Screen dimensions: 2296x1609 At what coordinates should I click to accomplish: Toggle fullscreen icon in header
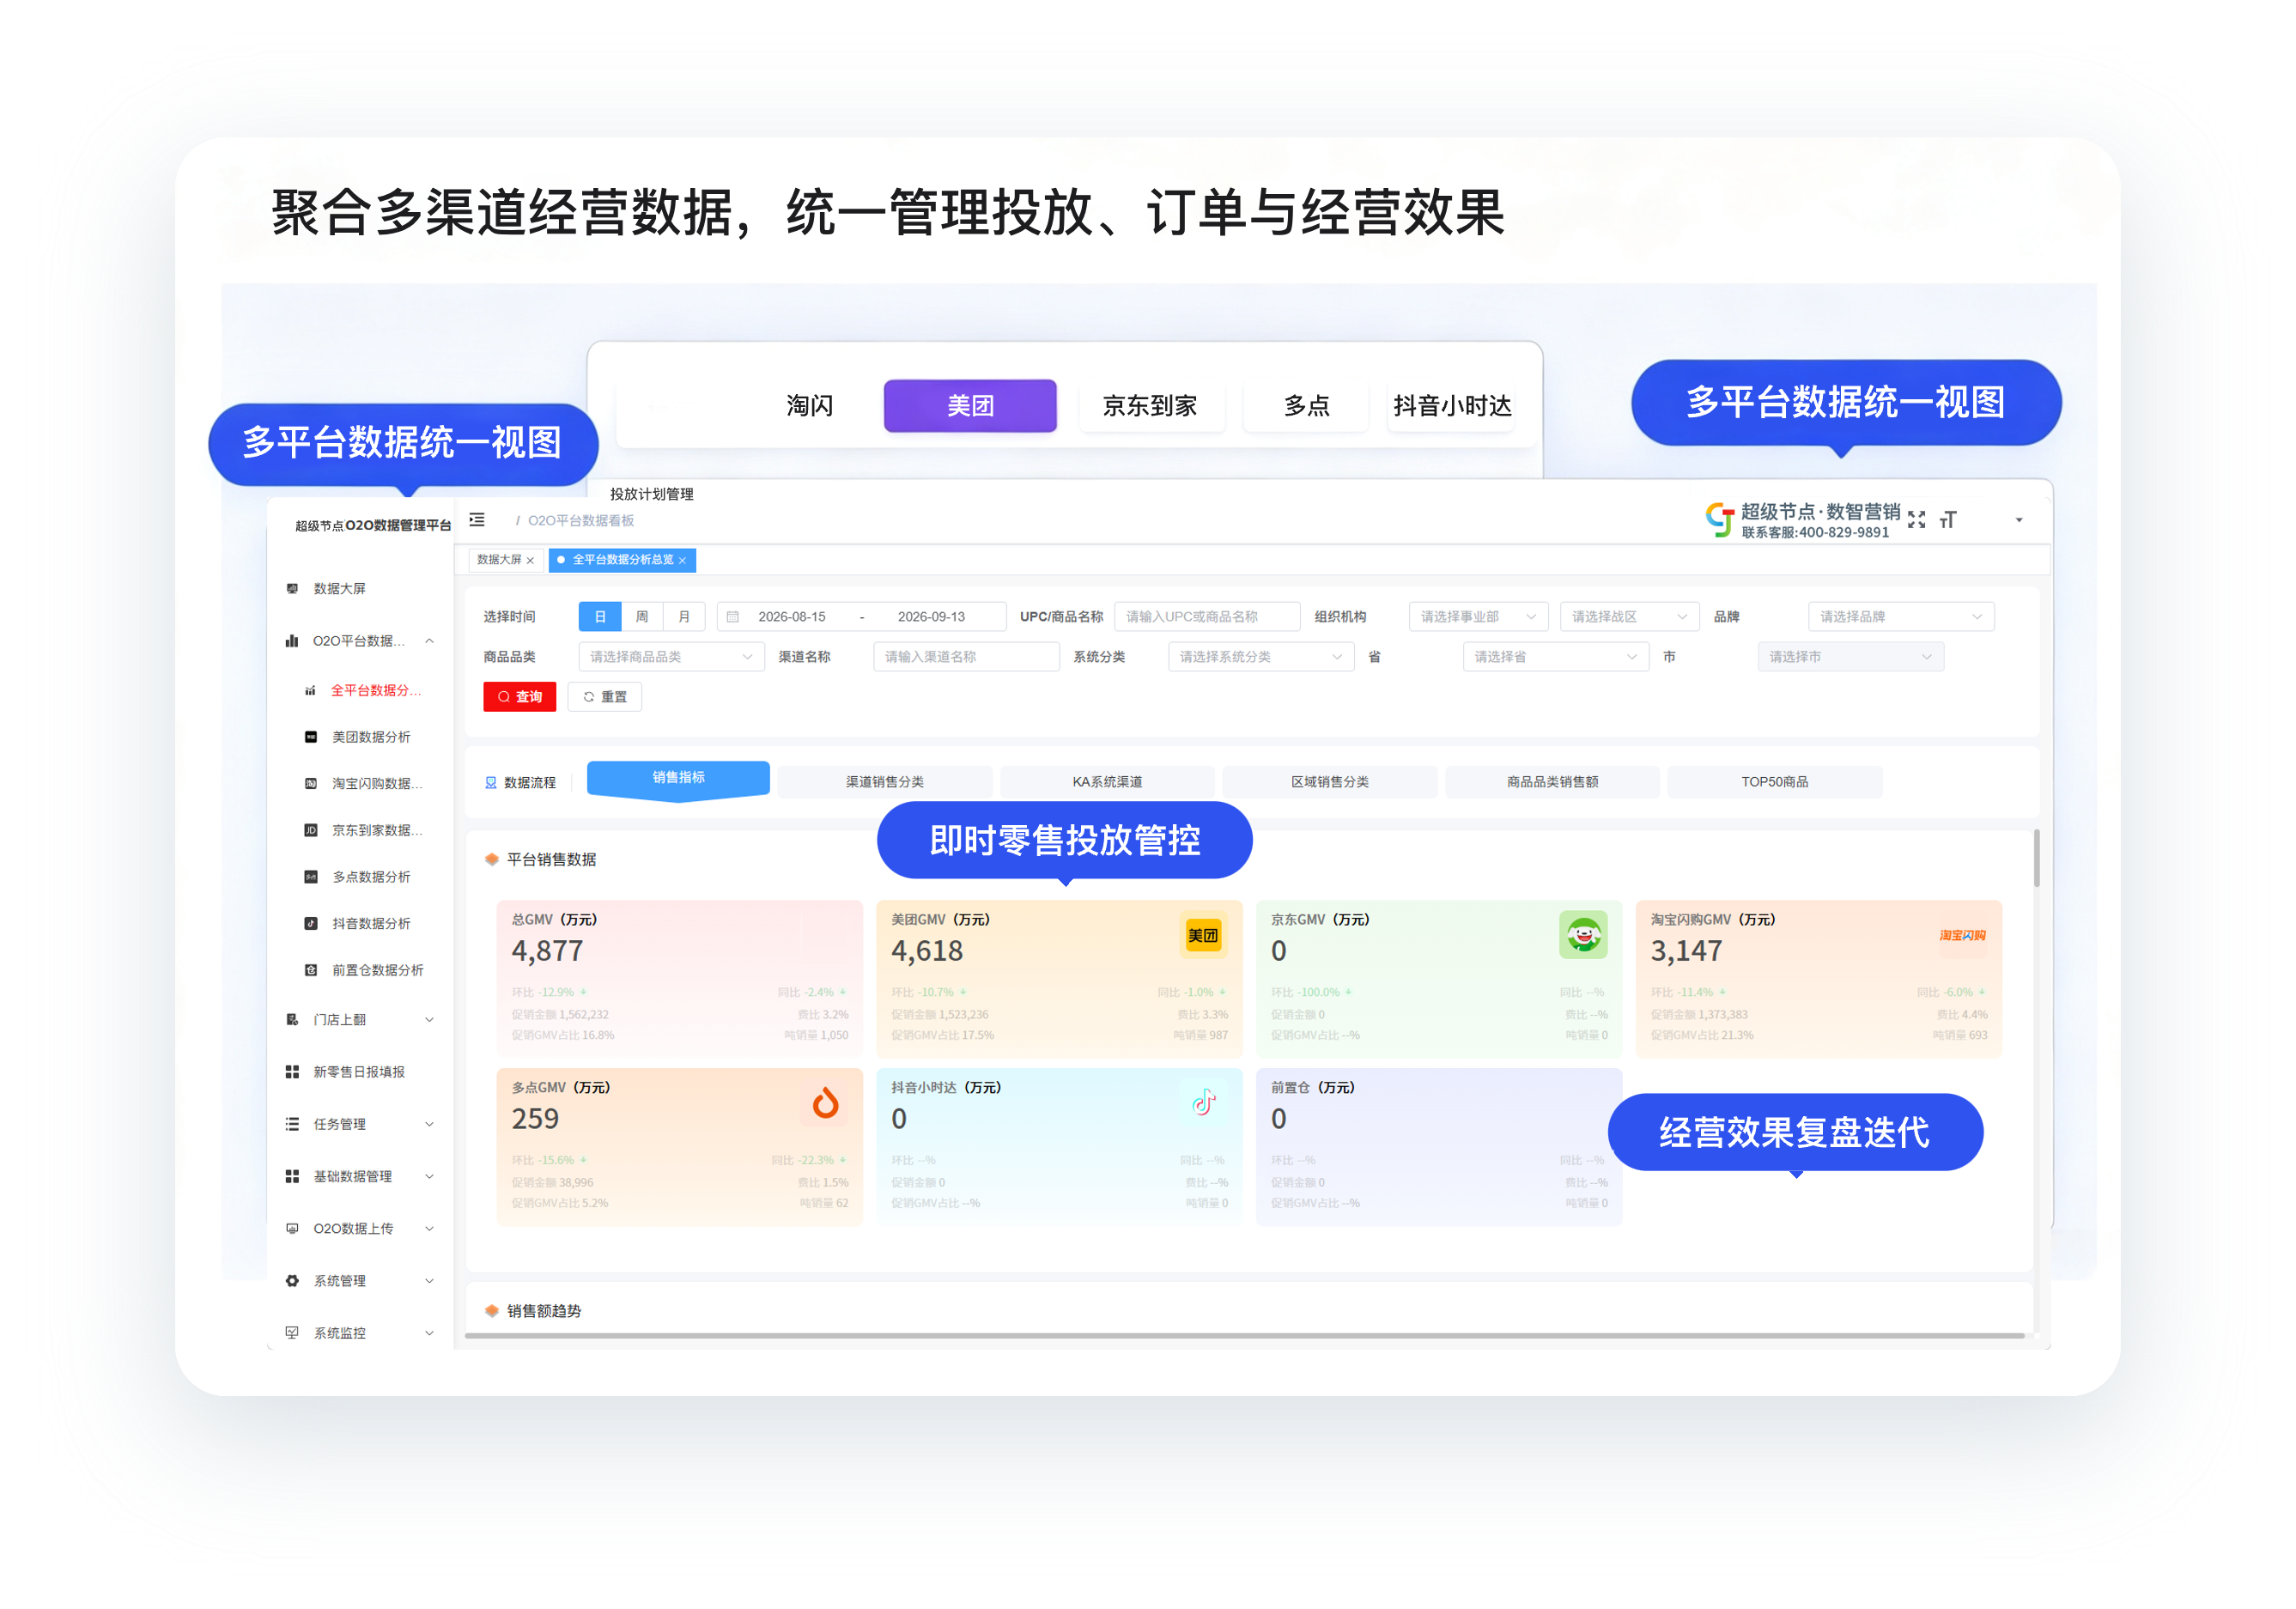pyautogui.click(x=1916, y=520)
